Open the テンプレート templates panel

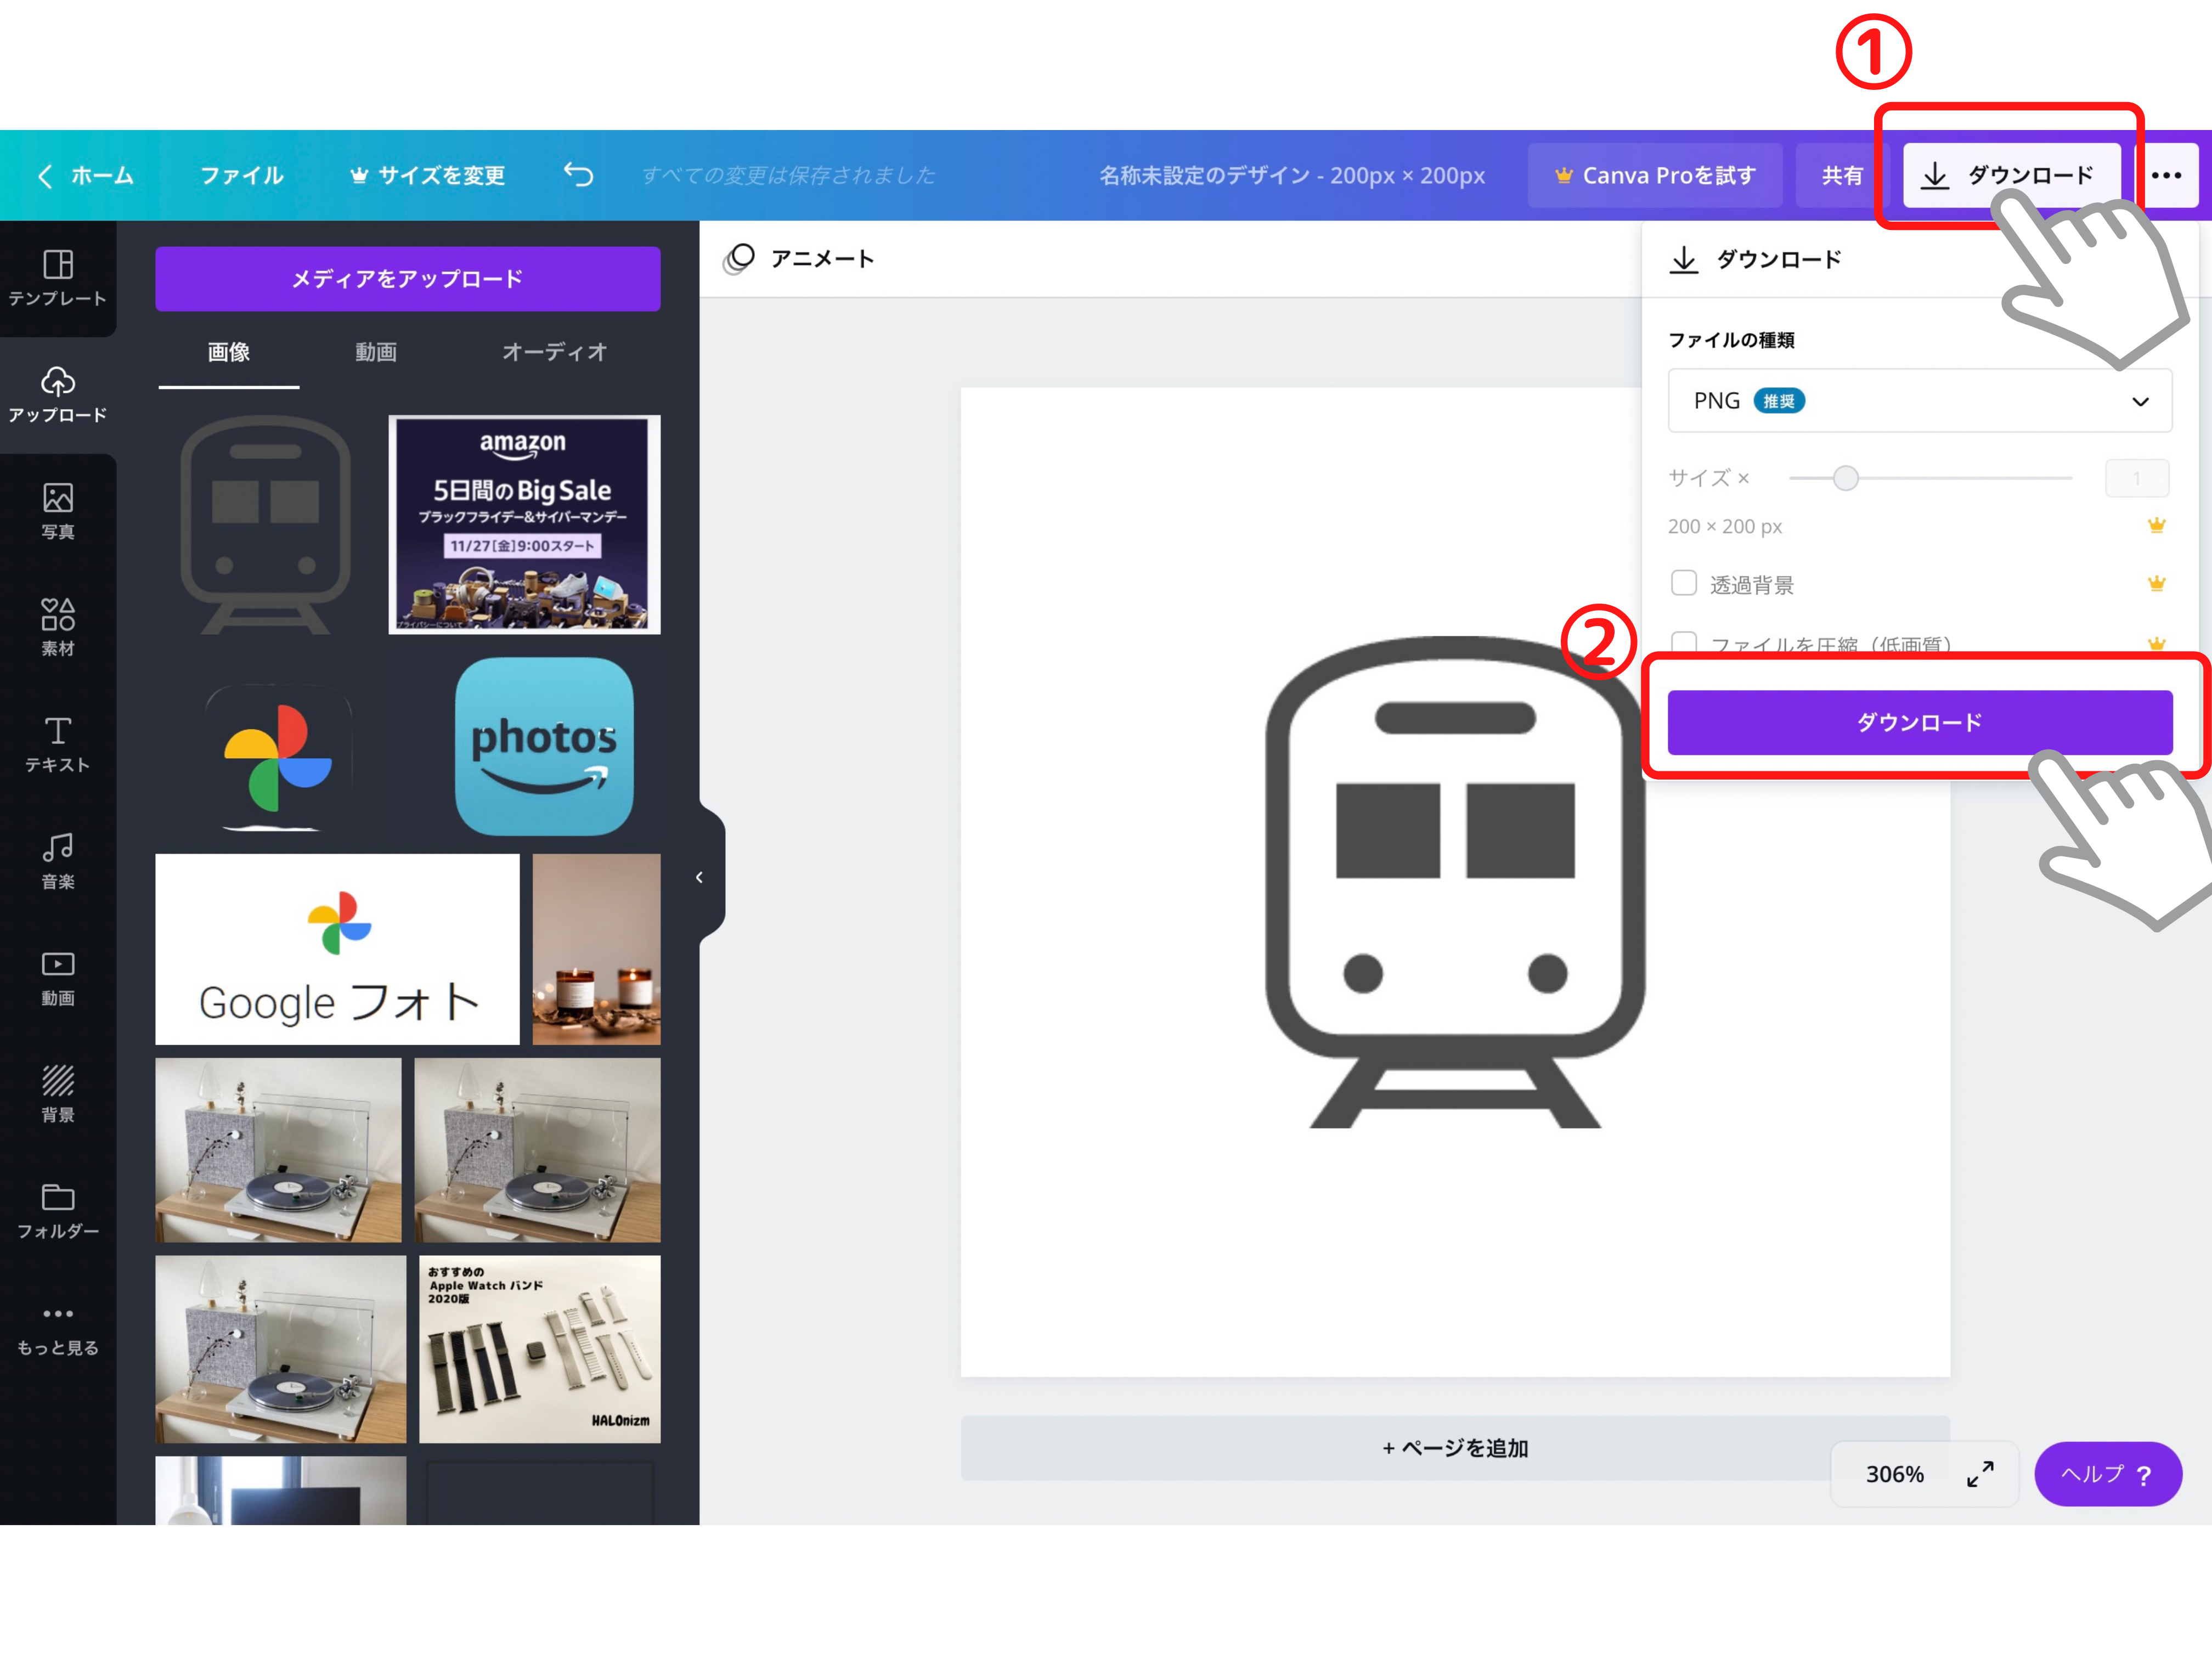58,278
